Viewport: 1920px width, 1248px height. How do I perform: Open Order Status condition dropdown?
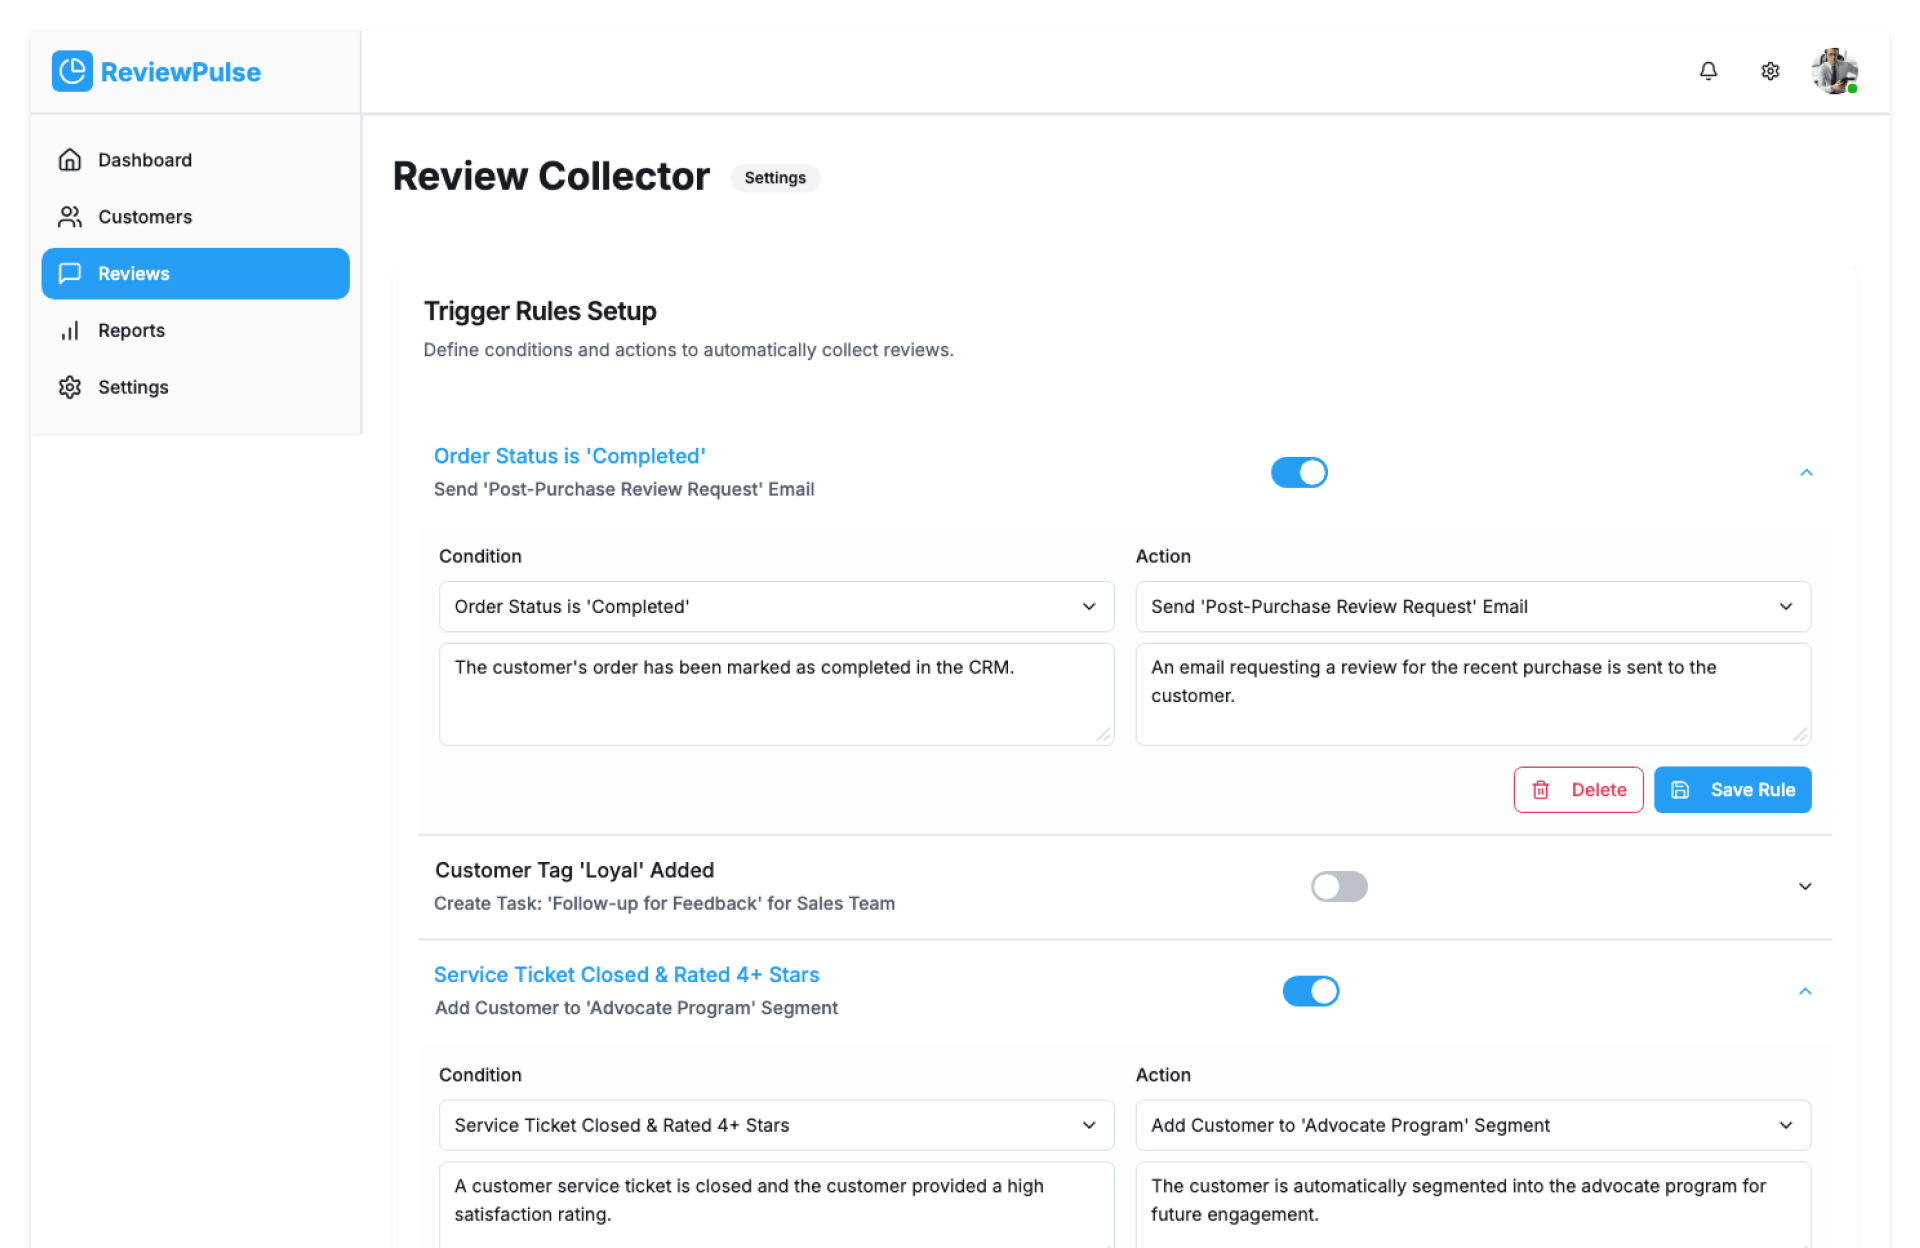pyautogui.click(x=776, y=607)
